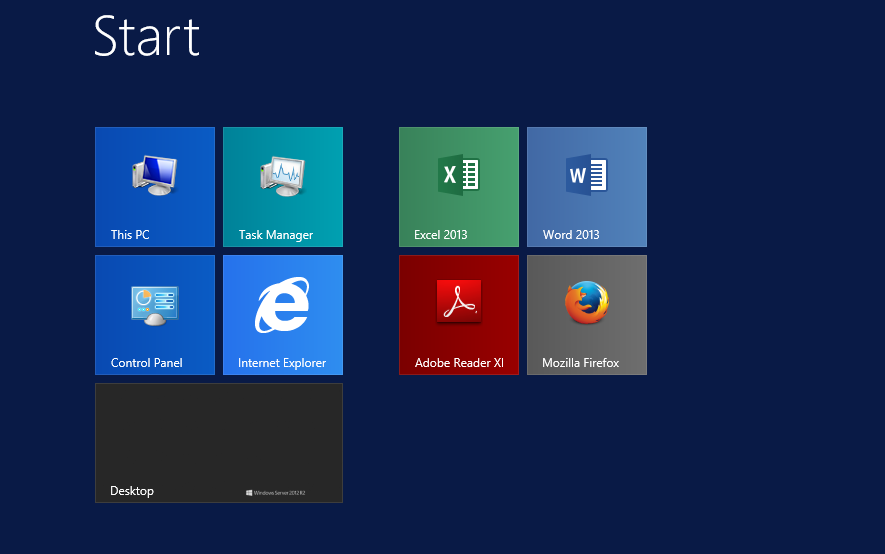Launch Task Manager from its tile
Viewport: 885px width, 554px height.
(283, 187)
